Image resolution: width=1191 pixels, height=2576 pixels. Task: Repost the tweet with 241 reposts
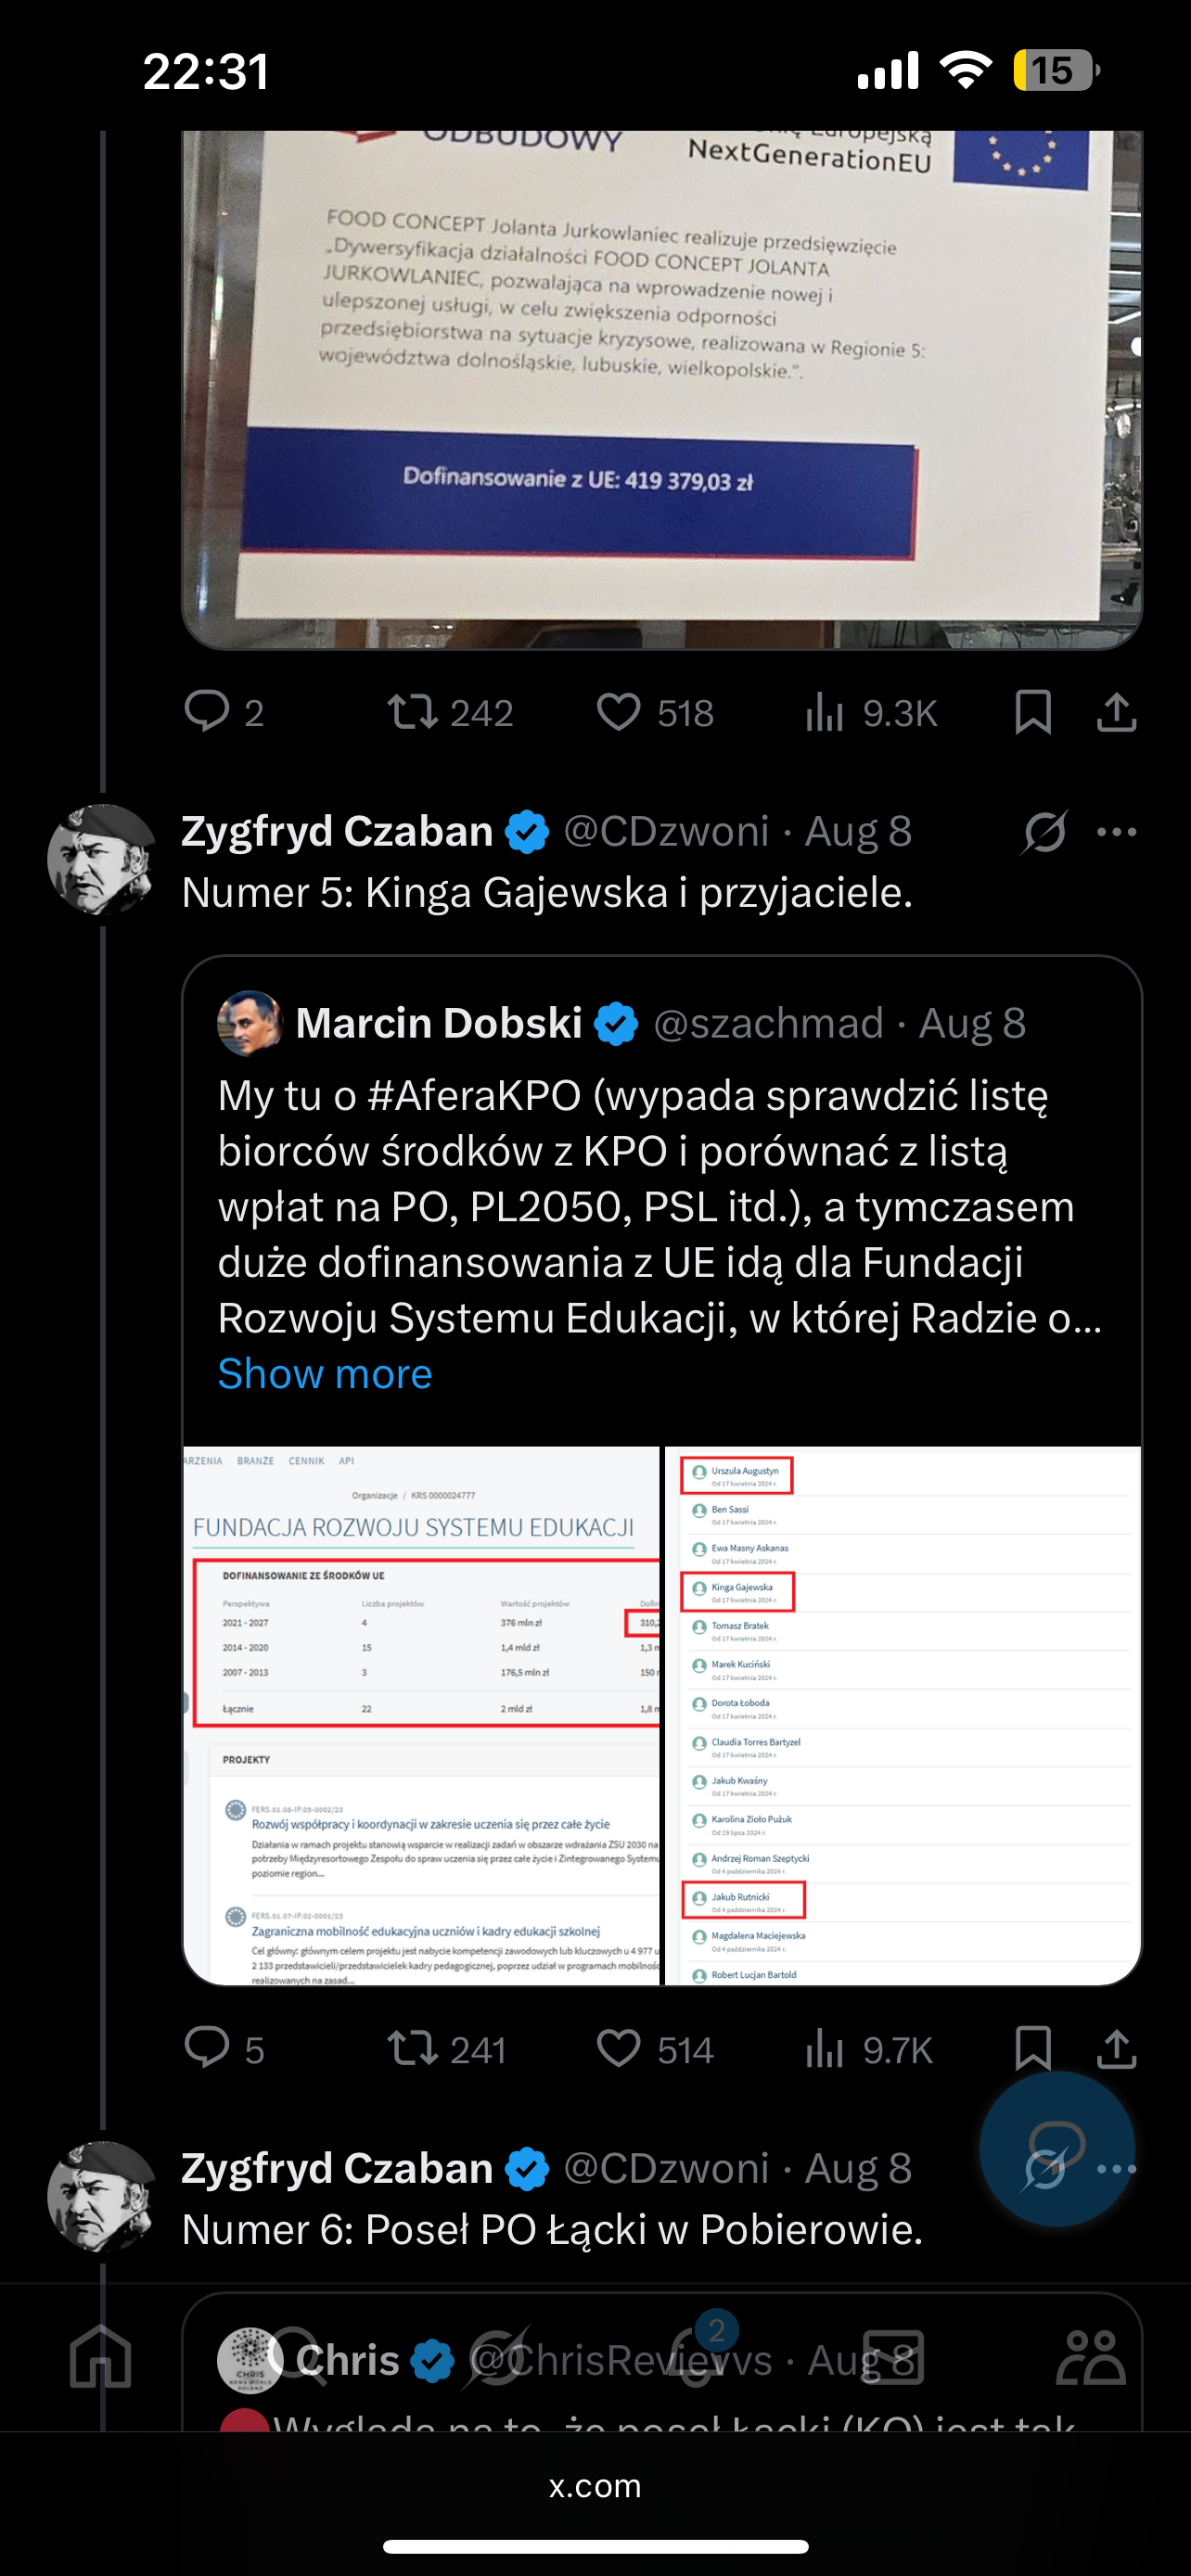(x=413, y=2049)
